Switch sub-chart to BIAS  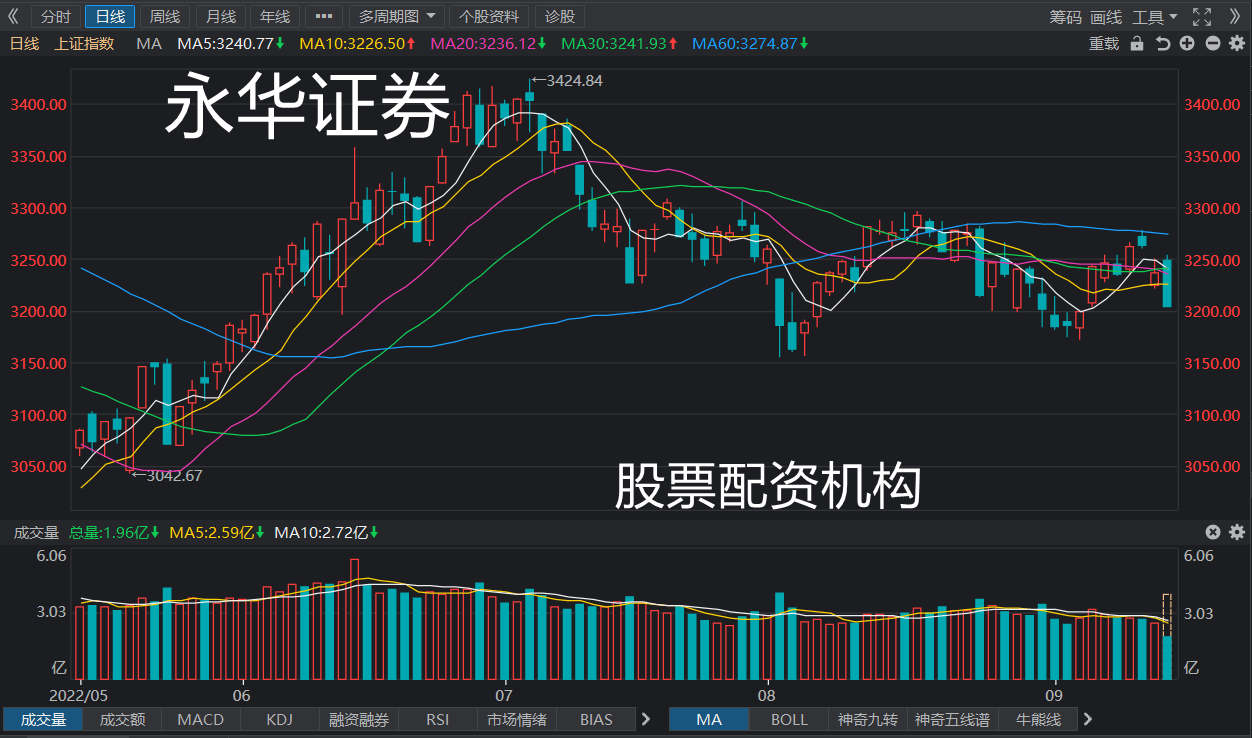coord(596,719)
